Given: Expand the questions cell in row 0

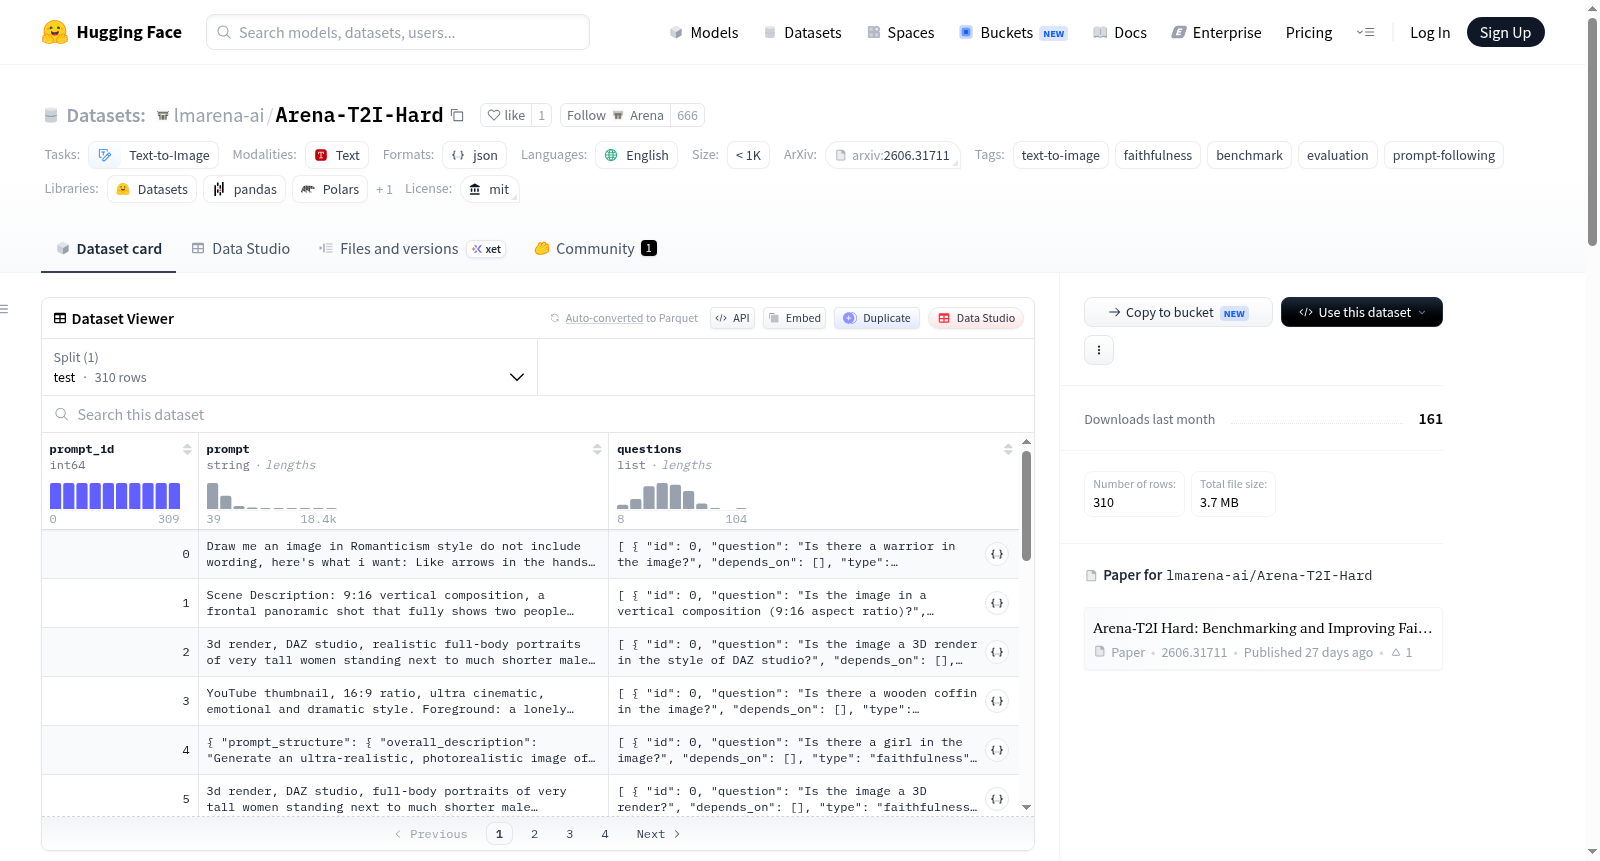Looking at the screenshot, I should click(x=997, y=554).
